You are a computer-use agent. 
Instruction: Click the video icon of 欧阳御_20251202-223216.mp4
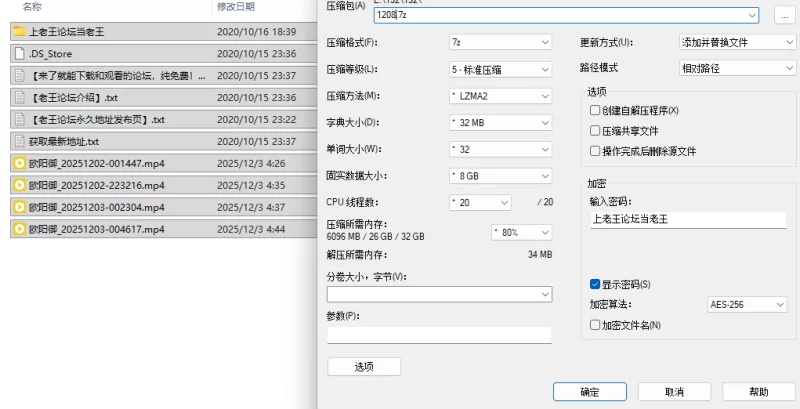[x=19, y=185]
